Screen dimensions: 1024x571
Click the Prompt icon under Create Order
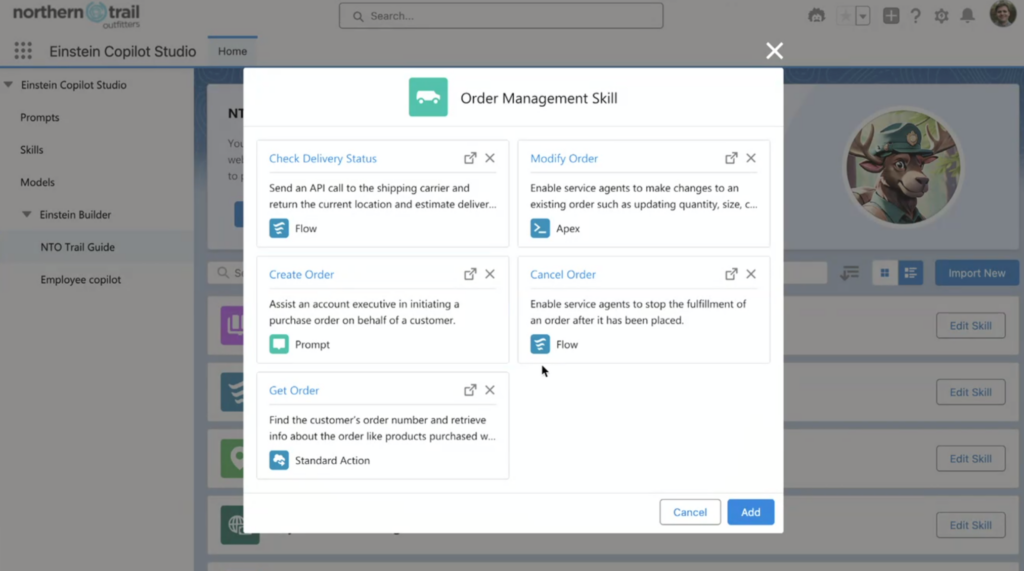(279, 344)
